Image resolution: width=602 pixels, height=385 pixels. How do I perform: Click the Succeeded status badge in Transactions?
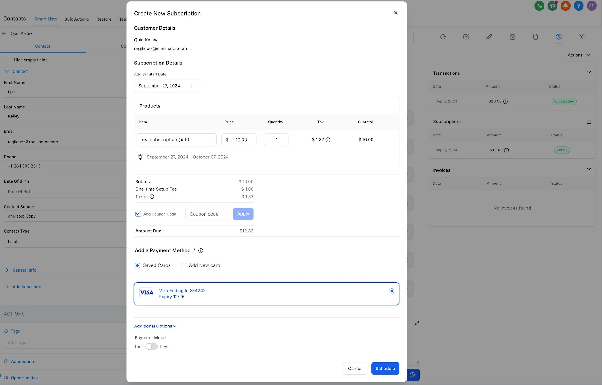click(564, 101)
